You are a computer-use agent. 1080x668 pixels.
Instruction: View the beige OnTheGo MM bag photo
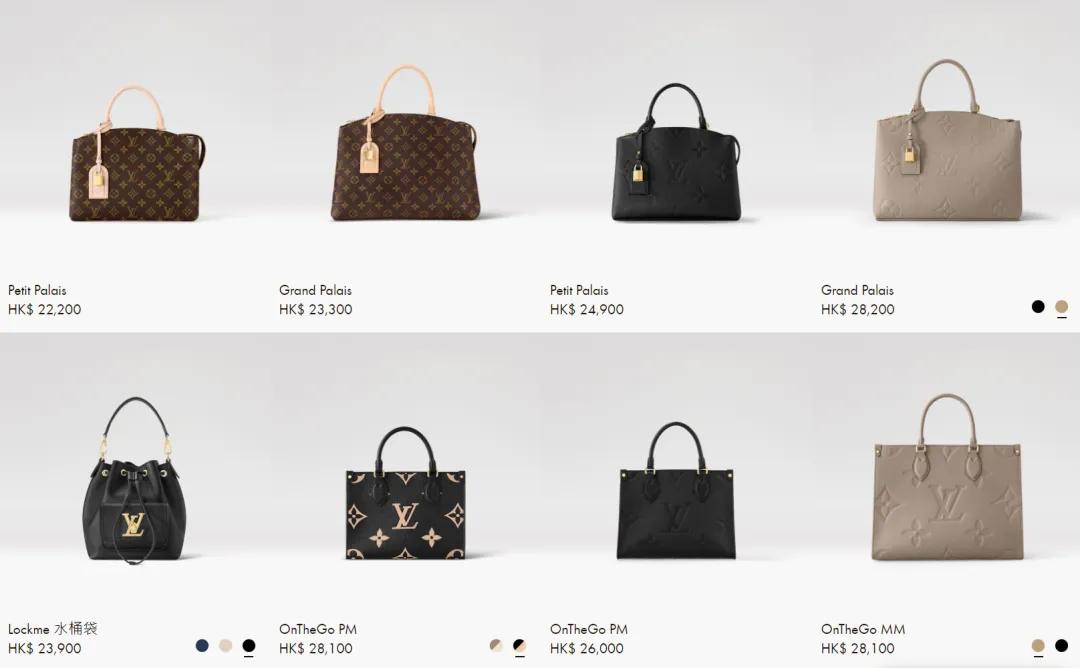[948, 477]
